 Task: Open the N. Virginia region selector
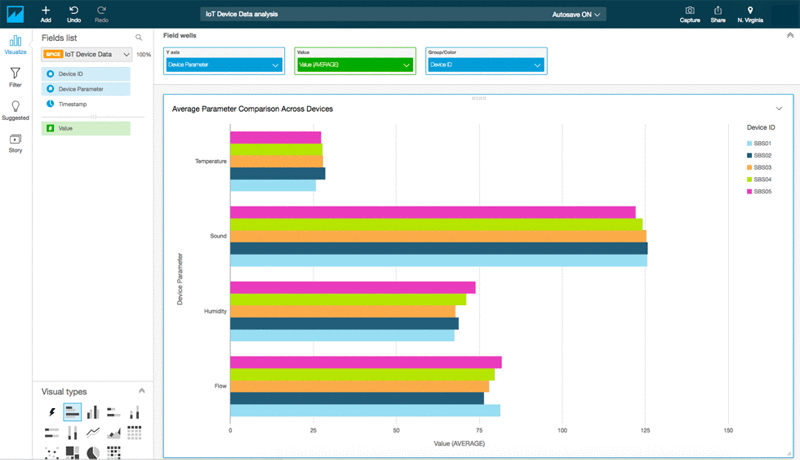click(x=750, y=14)
